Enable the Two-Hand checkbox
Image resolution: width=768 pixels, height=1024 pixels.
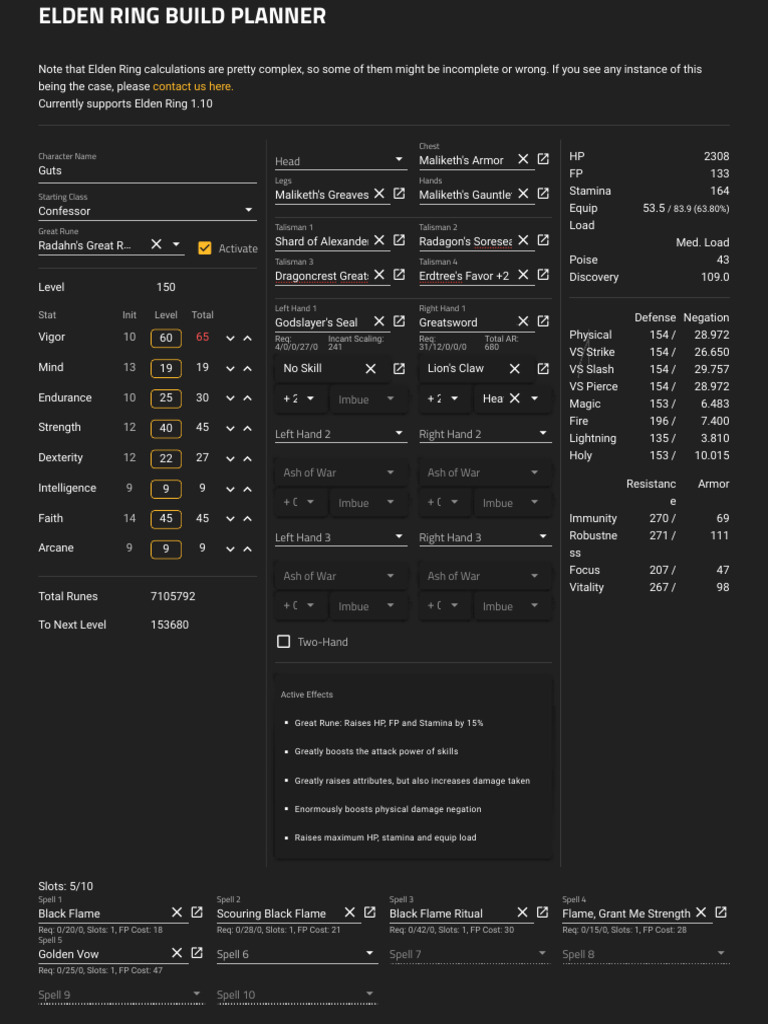(283, 642)
